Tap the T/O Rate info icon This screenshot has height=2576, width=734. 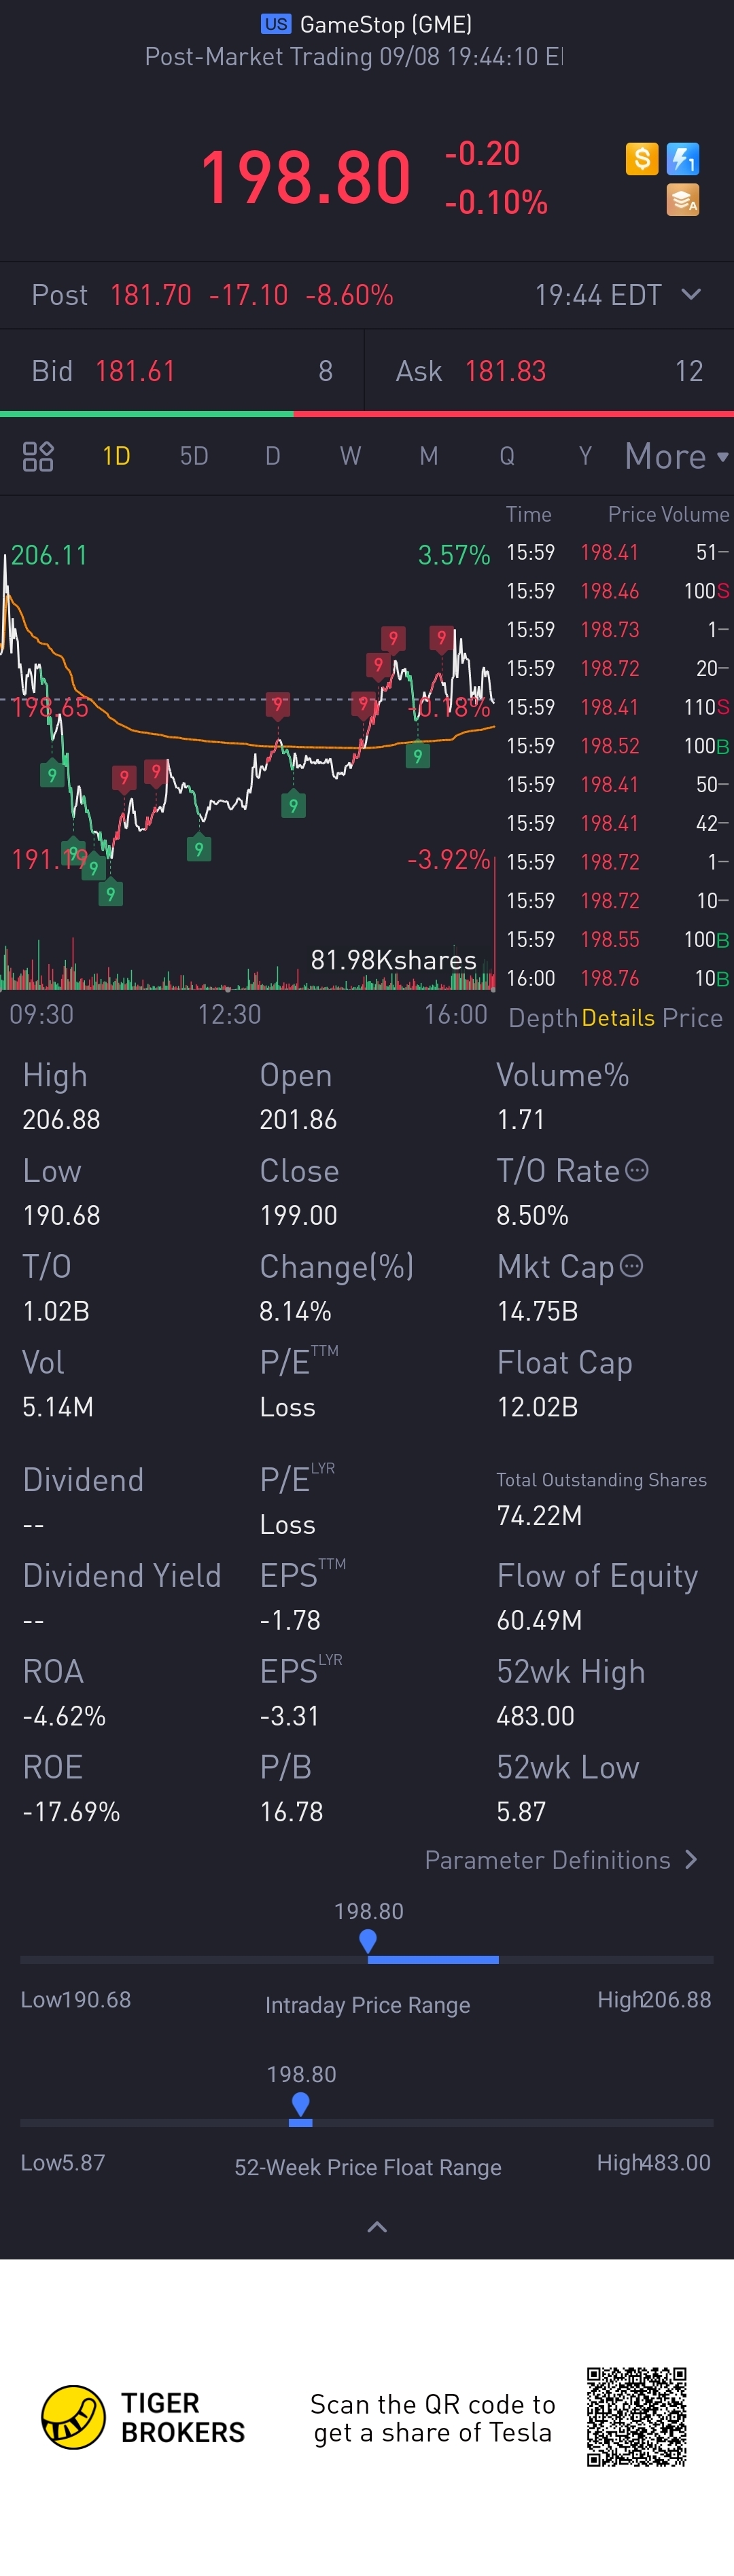637,1170
